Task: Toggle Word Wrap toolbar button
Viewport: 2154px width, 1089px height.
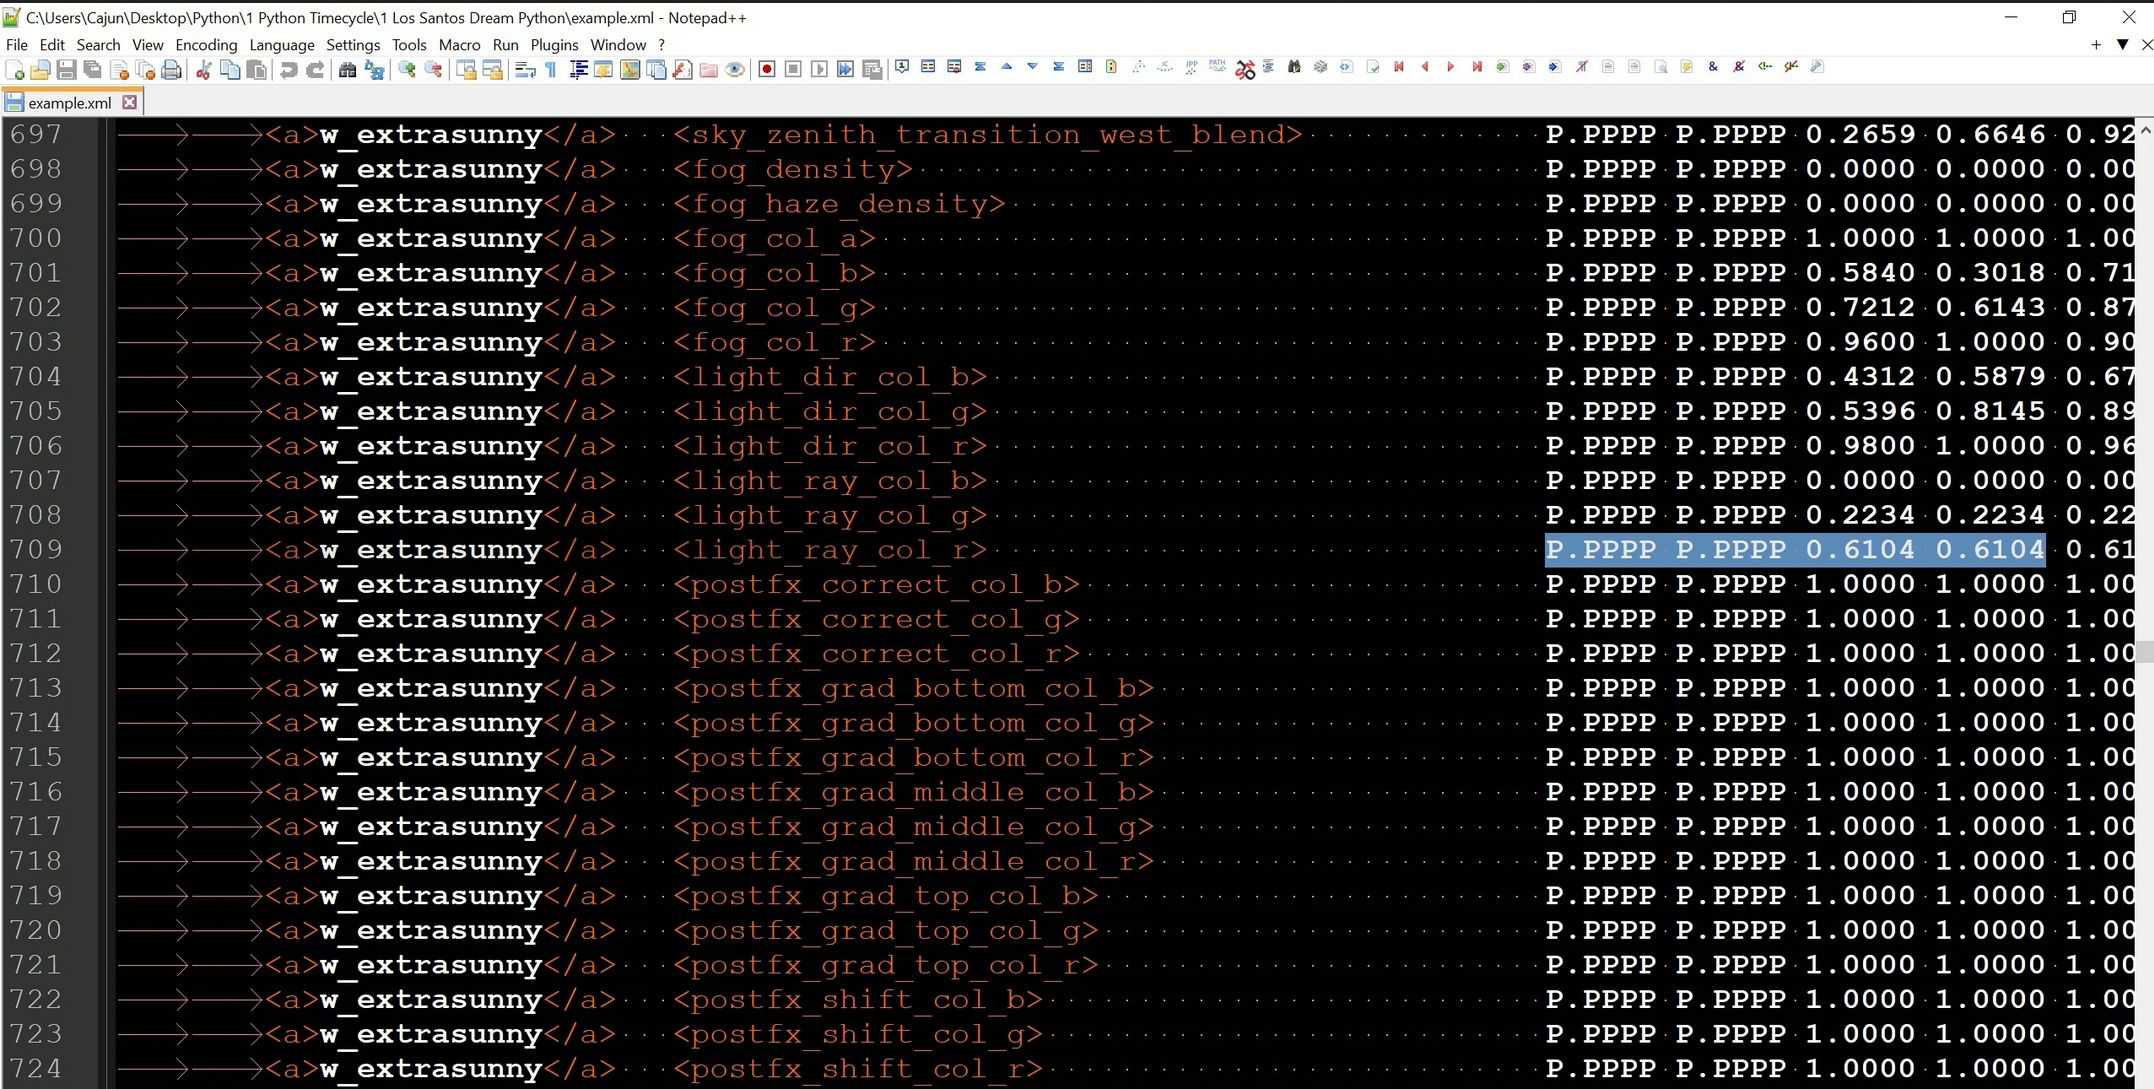Action: coord(524,69)
